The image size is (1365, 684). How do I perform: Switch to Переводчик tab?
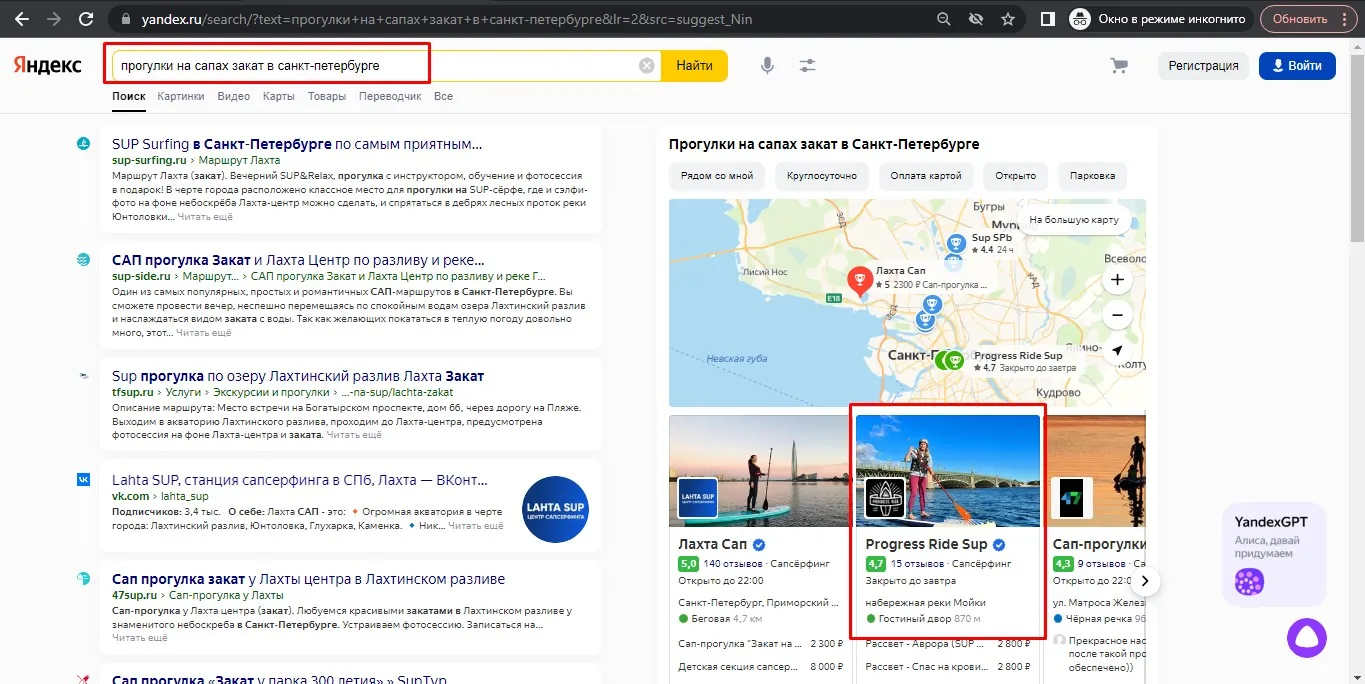[x=390, y=96]
